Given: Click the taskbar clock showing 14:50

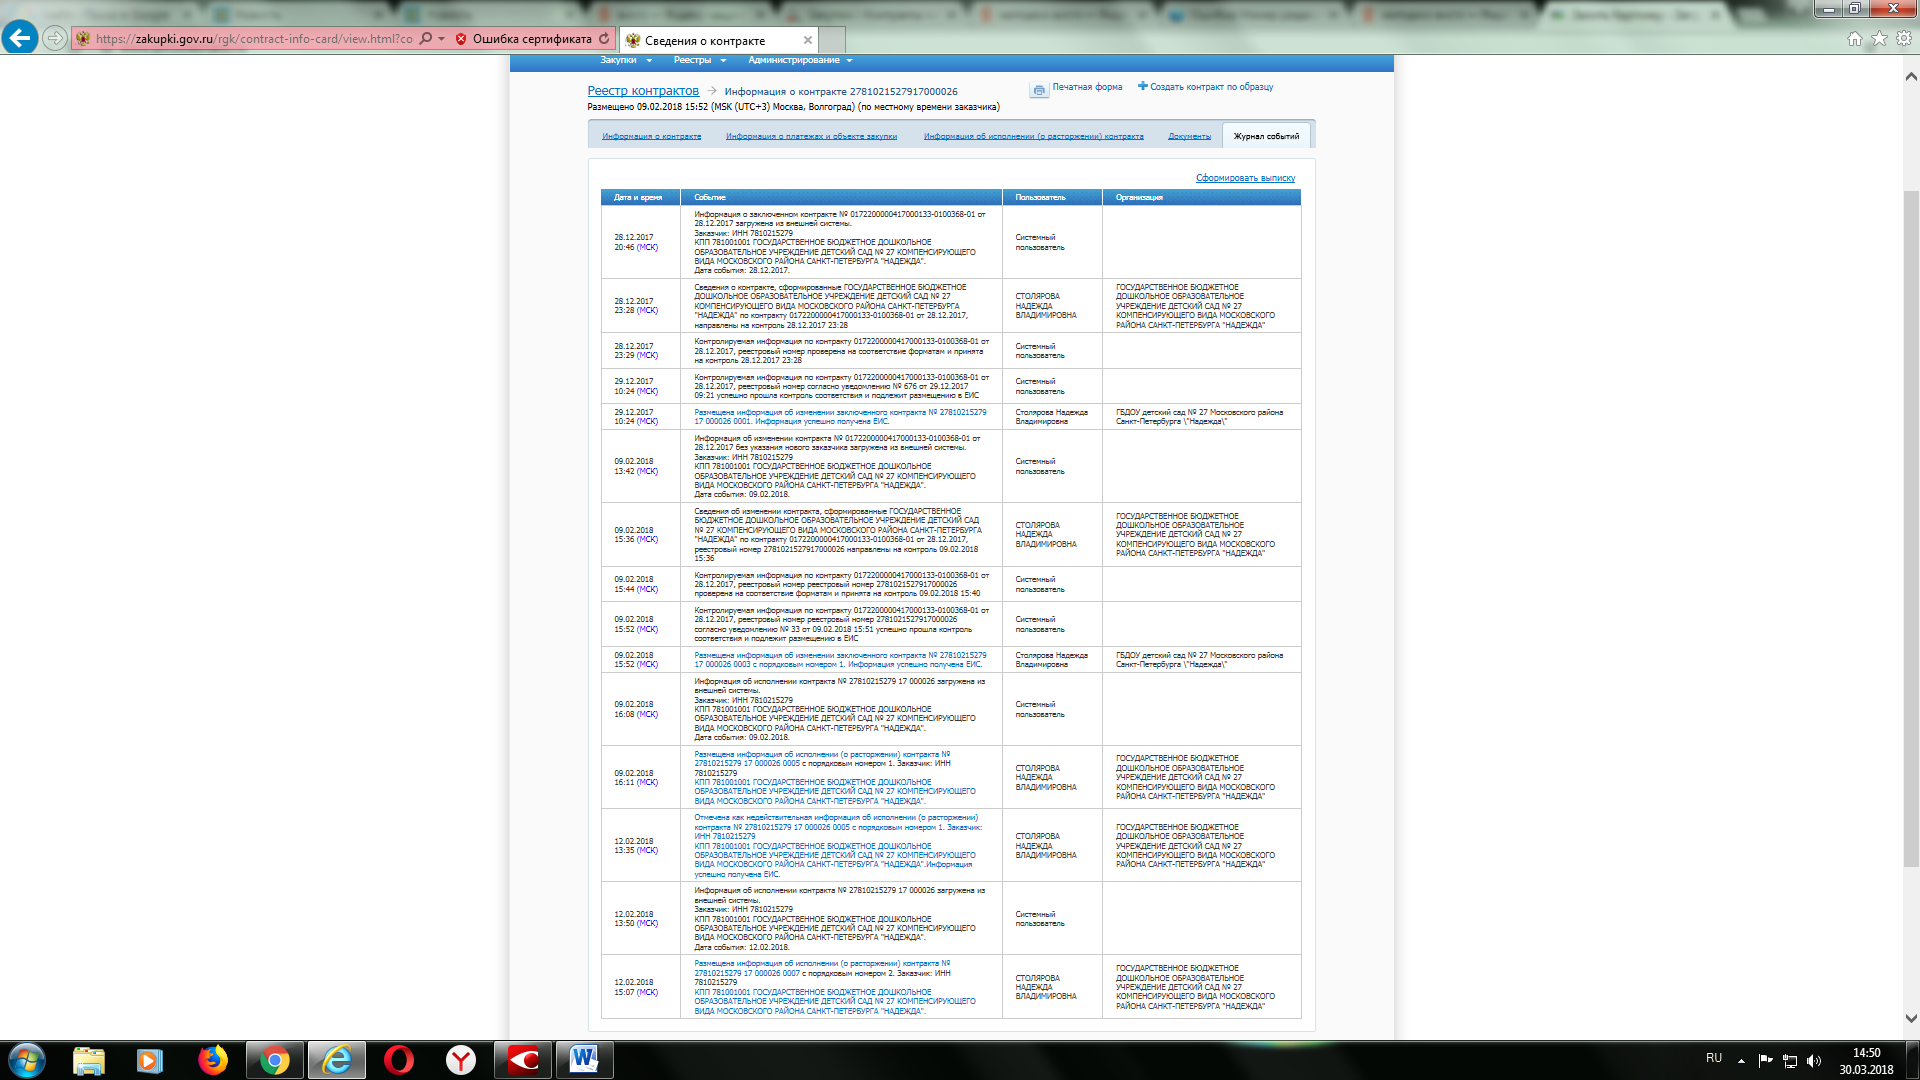Looking at the screenshot, I should pyautogui.click(x=1866, y=1060).
